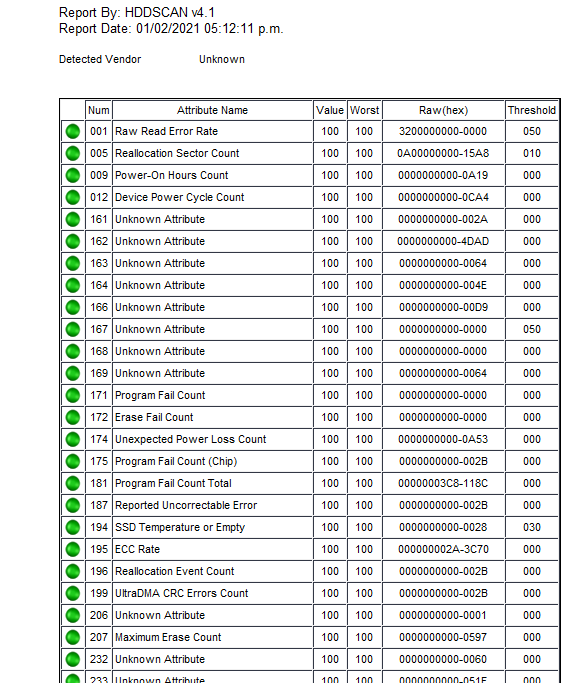Click green status icon for Maximum Erase Count
The height and width of the screenshot is (683, 585).
[73, 637]
